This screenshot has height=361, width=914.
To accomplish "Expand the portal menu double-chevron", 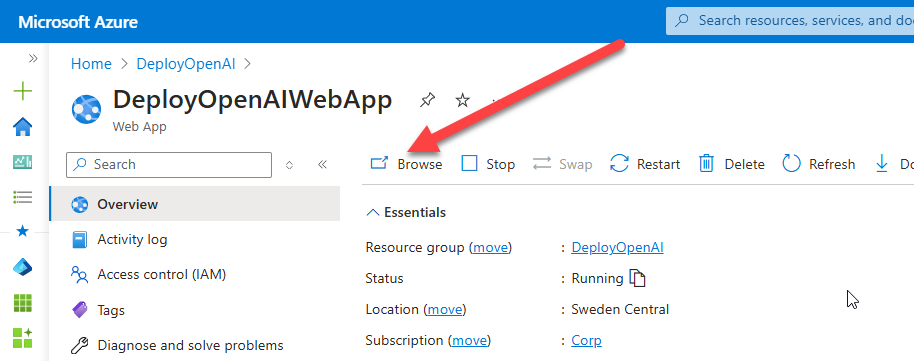I will tap(33, 58).
